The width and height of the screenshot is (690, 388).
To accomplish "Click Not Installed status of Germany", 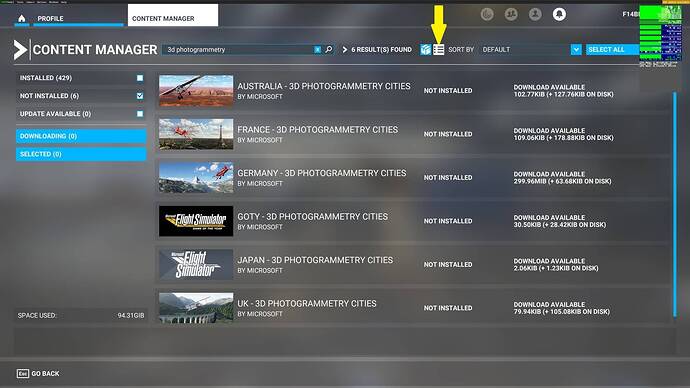I will [448, 178].
